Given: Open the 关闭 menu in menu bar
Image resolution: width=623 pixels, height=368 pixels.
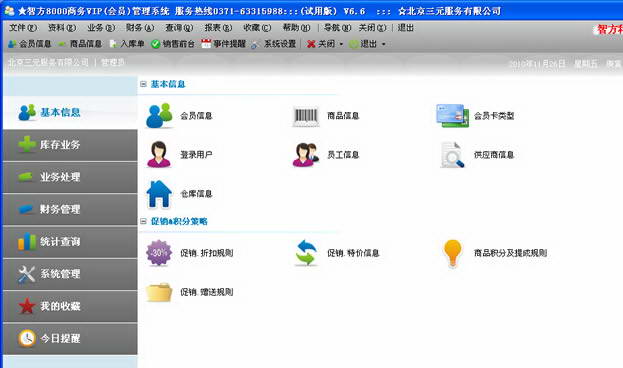Looking at the screenshot, I should pyautogui.click(x=372, y=28).
